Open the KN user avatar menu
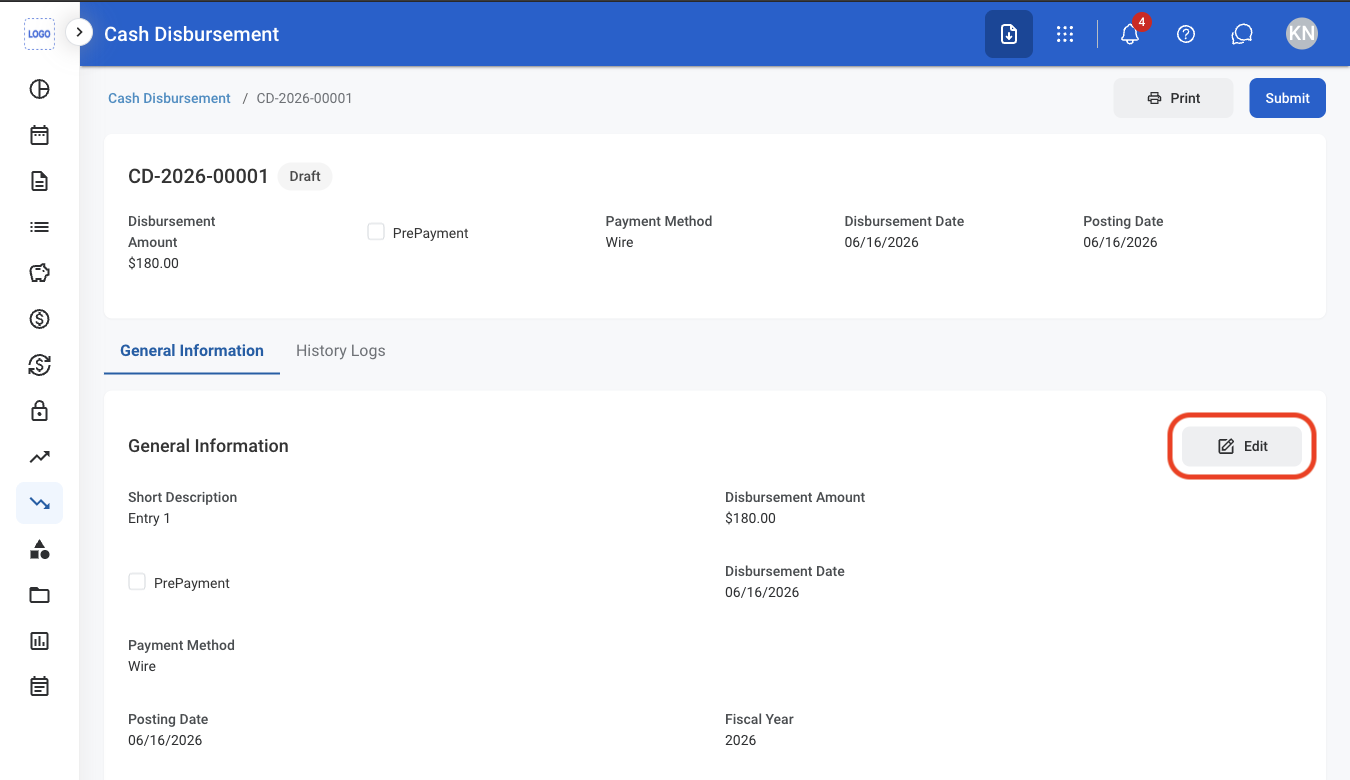The image size is (1350, 780). coord(1302,34)
